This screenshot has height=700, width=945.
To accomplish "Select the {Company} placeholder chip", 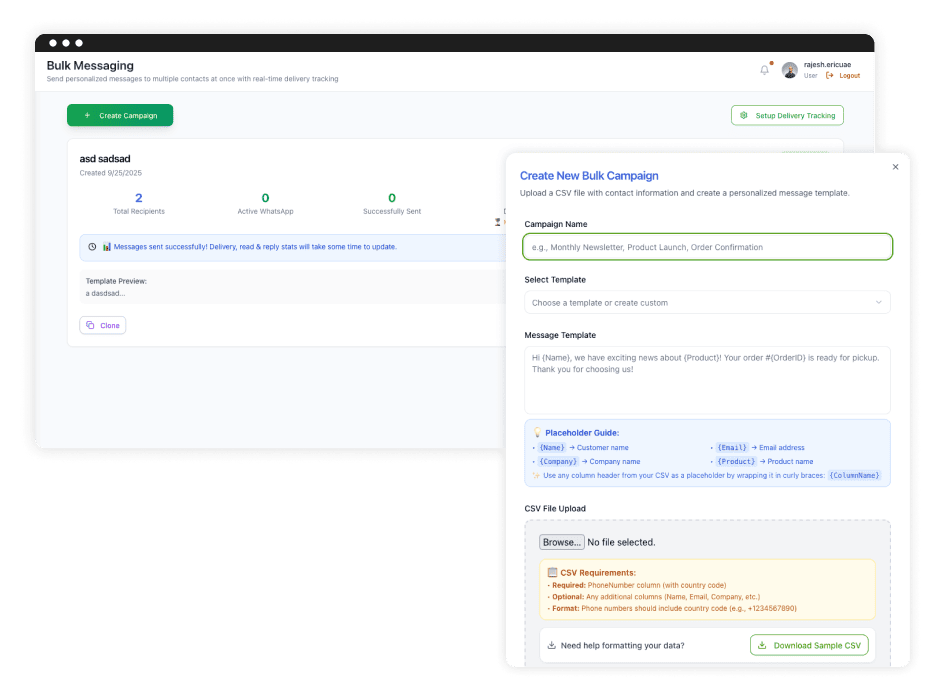I will (x=557, y=461).
